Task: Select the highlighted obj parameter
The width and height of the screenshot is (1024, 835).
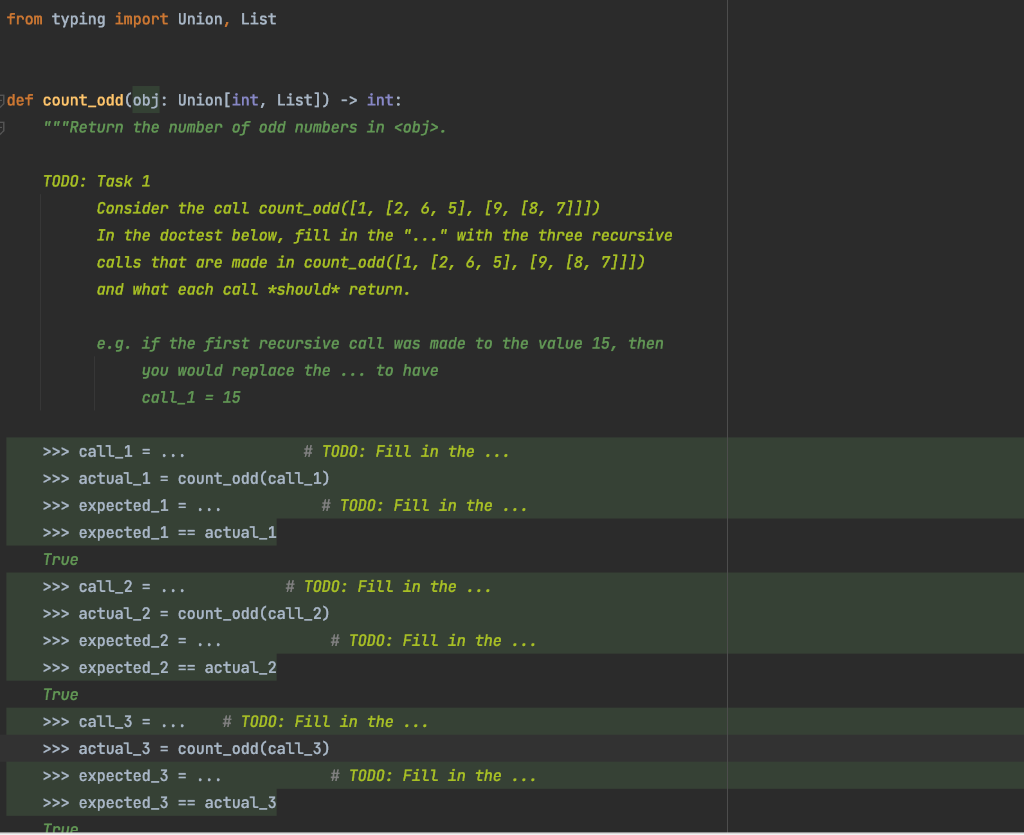Action: pos(146,100)
